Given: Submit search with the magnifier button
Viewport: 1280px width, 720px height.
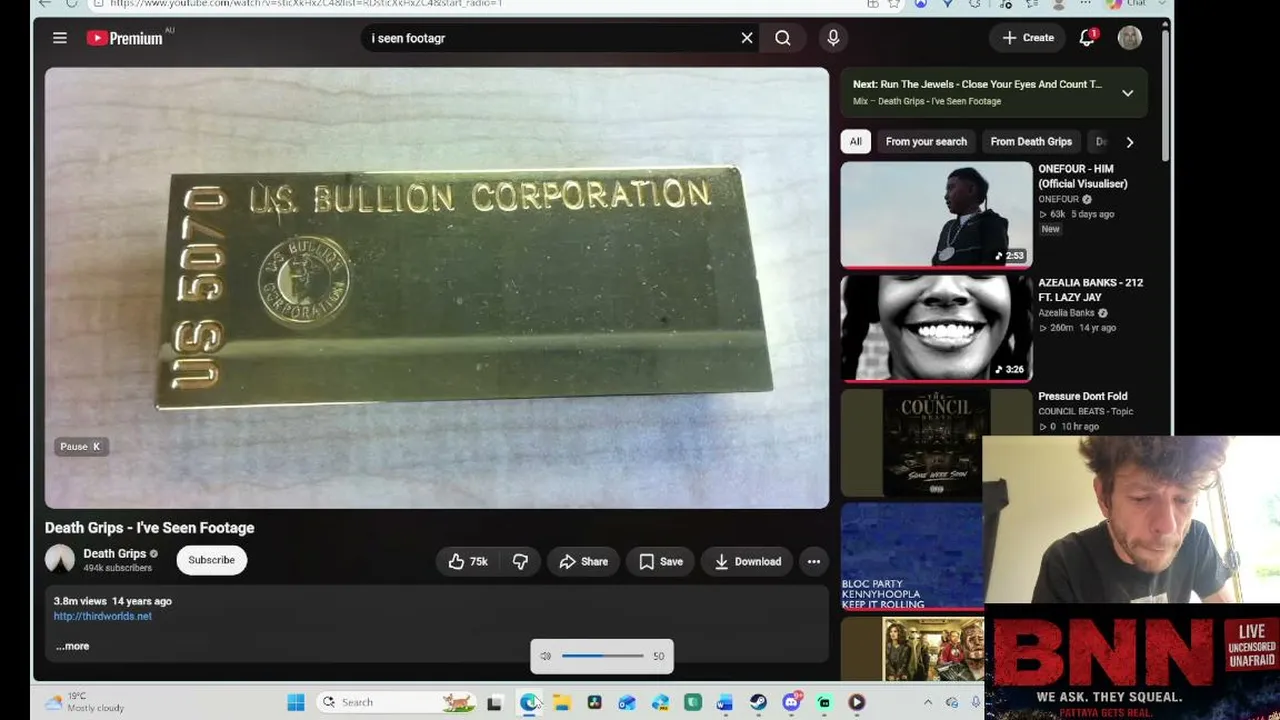Looking at the screenshot, I should pyautogui.click(x=783, y=38).
